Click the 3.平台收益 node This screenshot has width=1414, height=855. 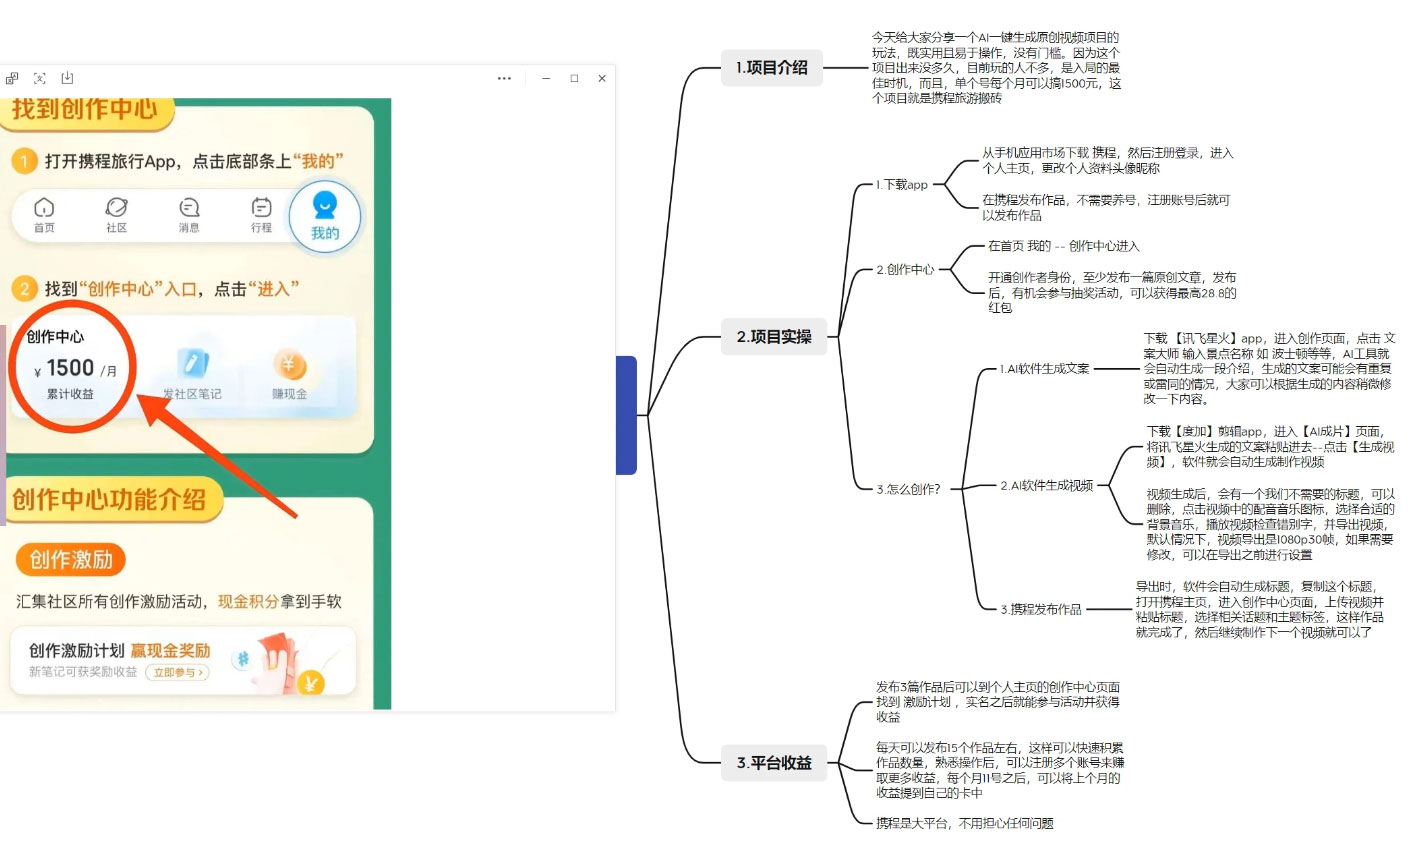[774, 763]
